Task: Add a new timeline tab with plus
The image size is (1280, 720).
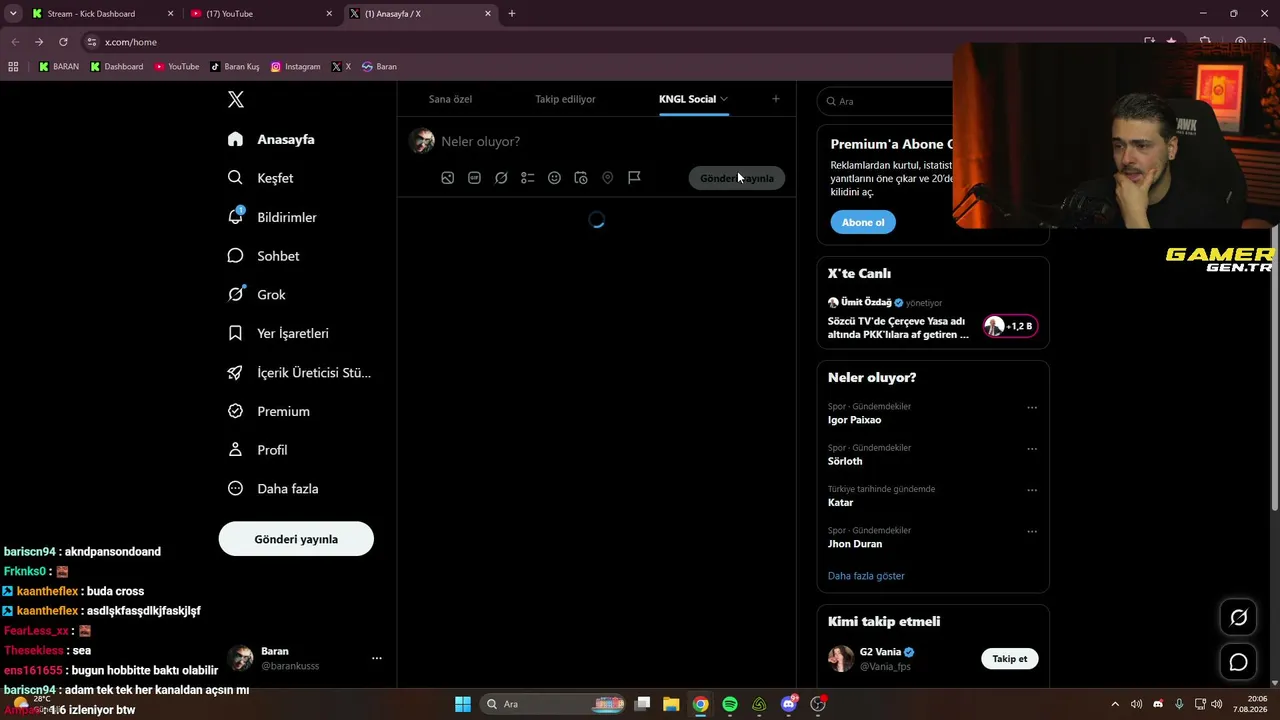Action: [x=776, y=99]
